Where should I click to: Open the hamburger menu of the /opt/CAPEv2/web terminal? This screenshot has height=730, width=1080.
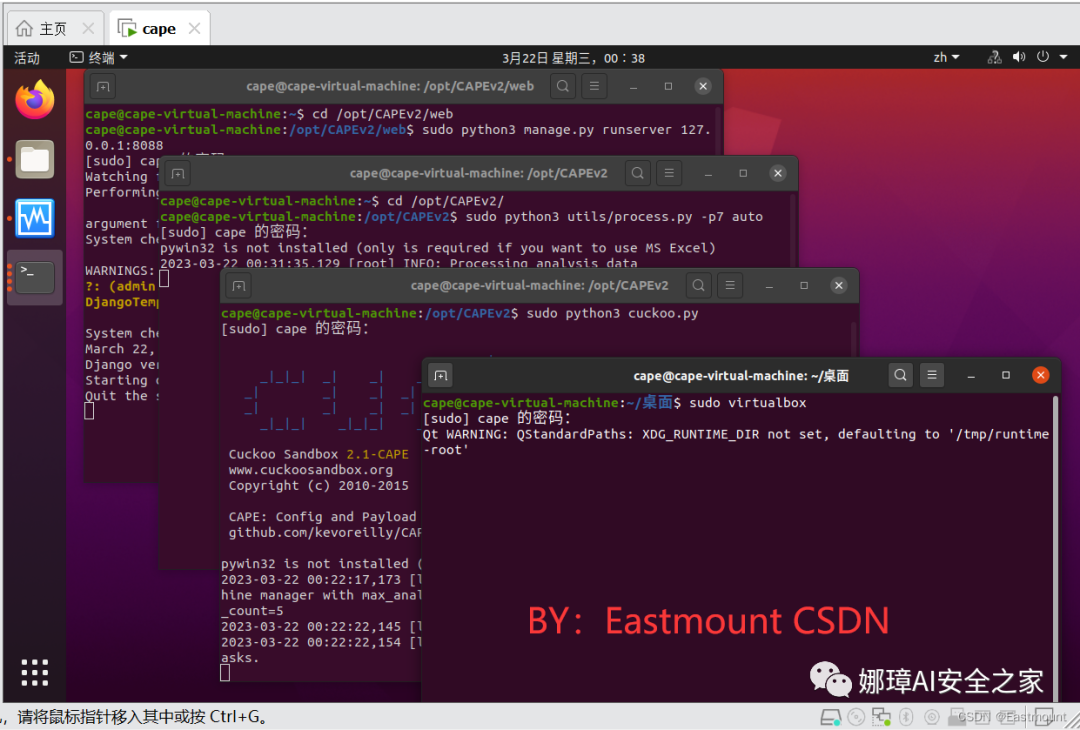594,86
